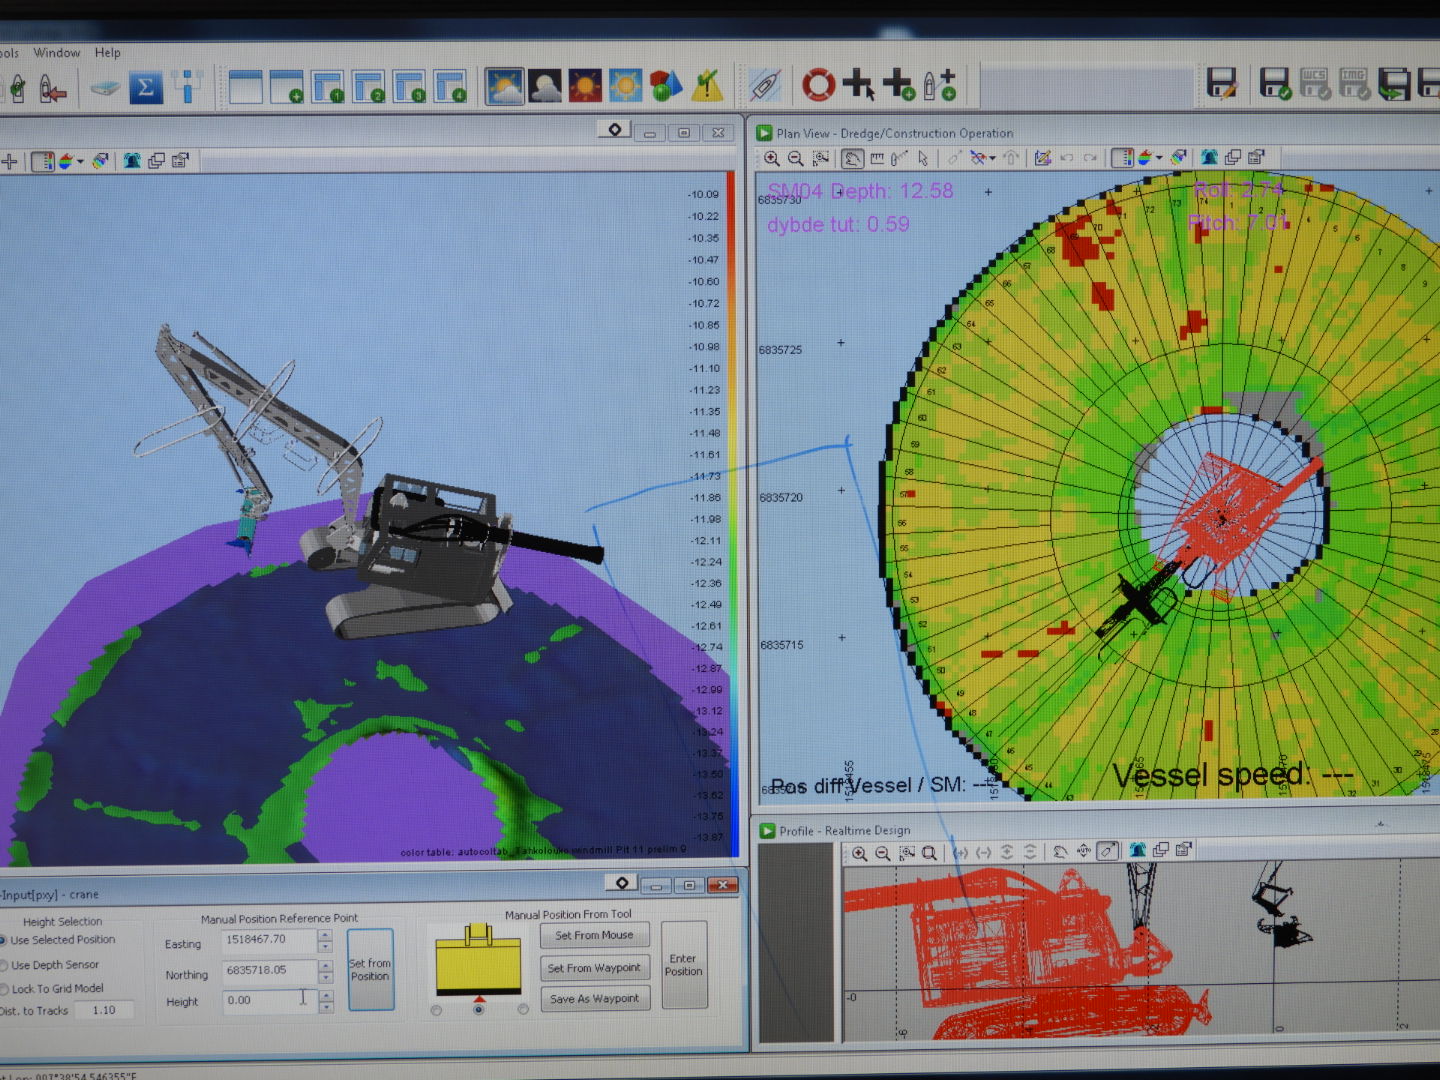Open color map dropdown in 3D view toolbar

(x=80, y=161)
